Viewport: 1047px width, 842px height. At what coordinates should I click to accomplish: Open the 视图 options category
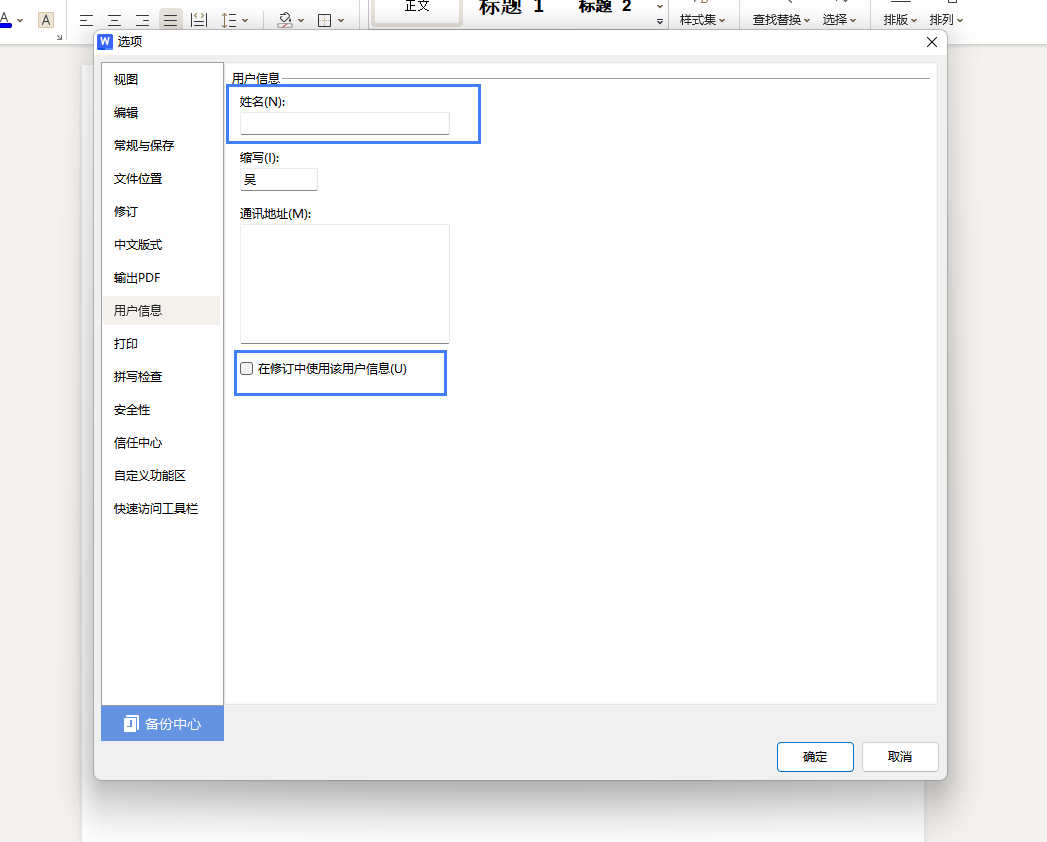pyautogui.click(x=162, y=79)
